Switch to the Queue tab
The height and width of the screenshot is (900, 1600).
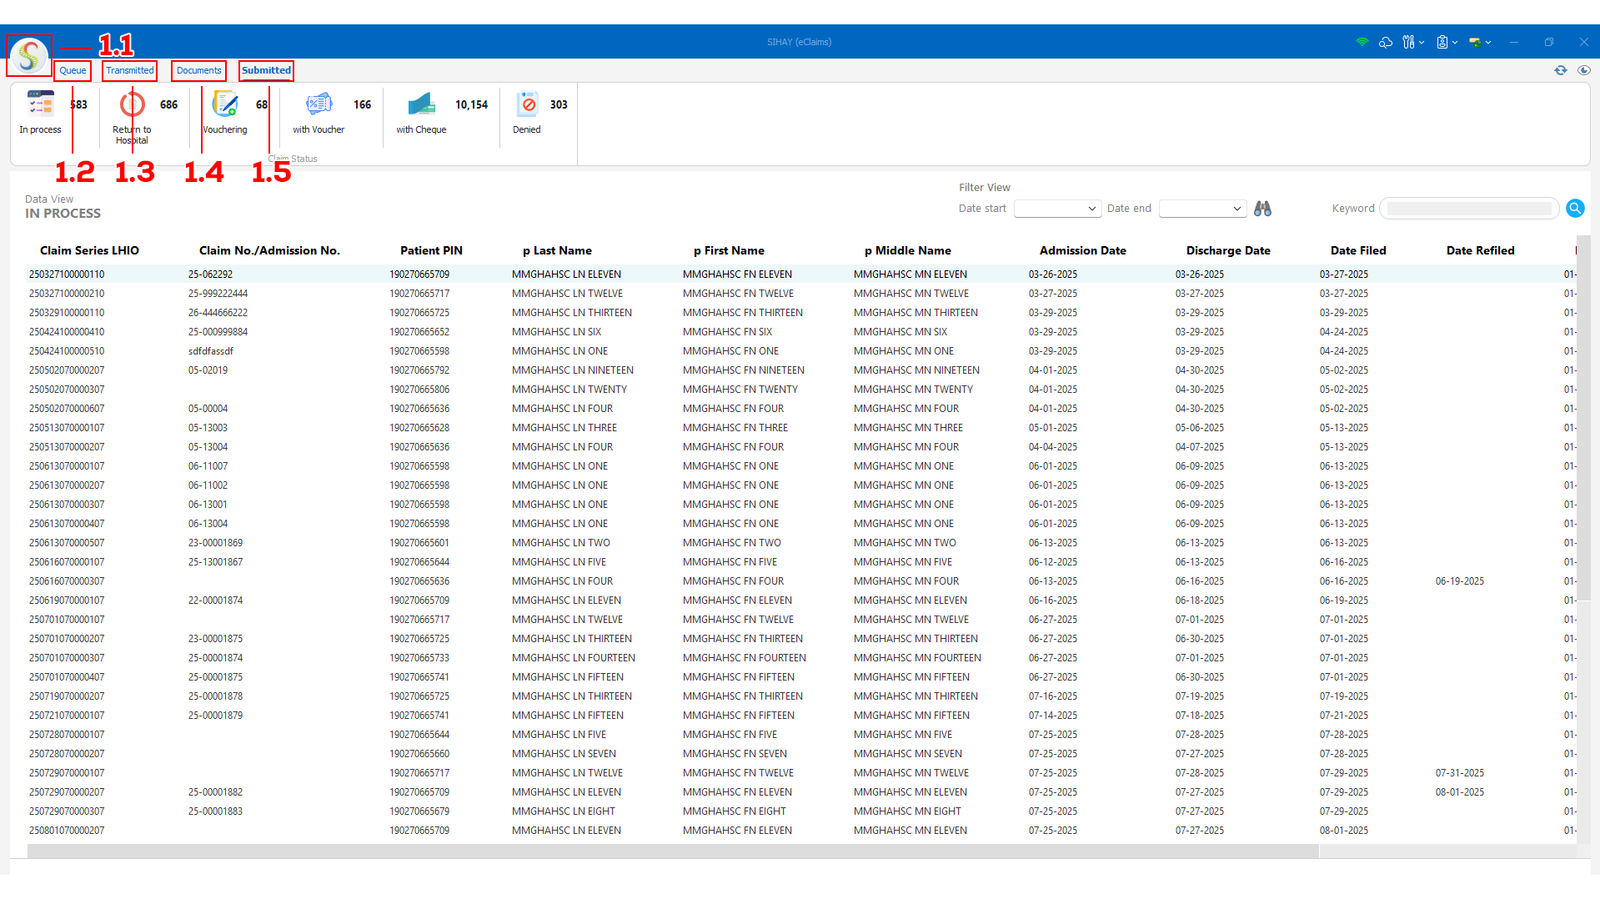pyautogui.click(x=73, y=70)
